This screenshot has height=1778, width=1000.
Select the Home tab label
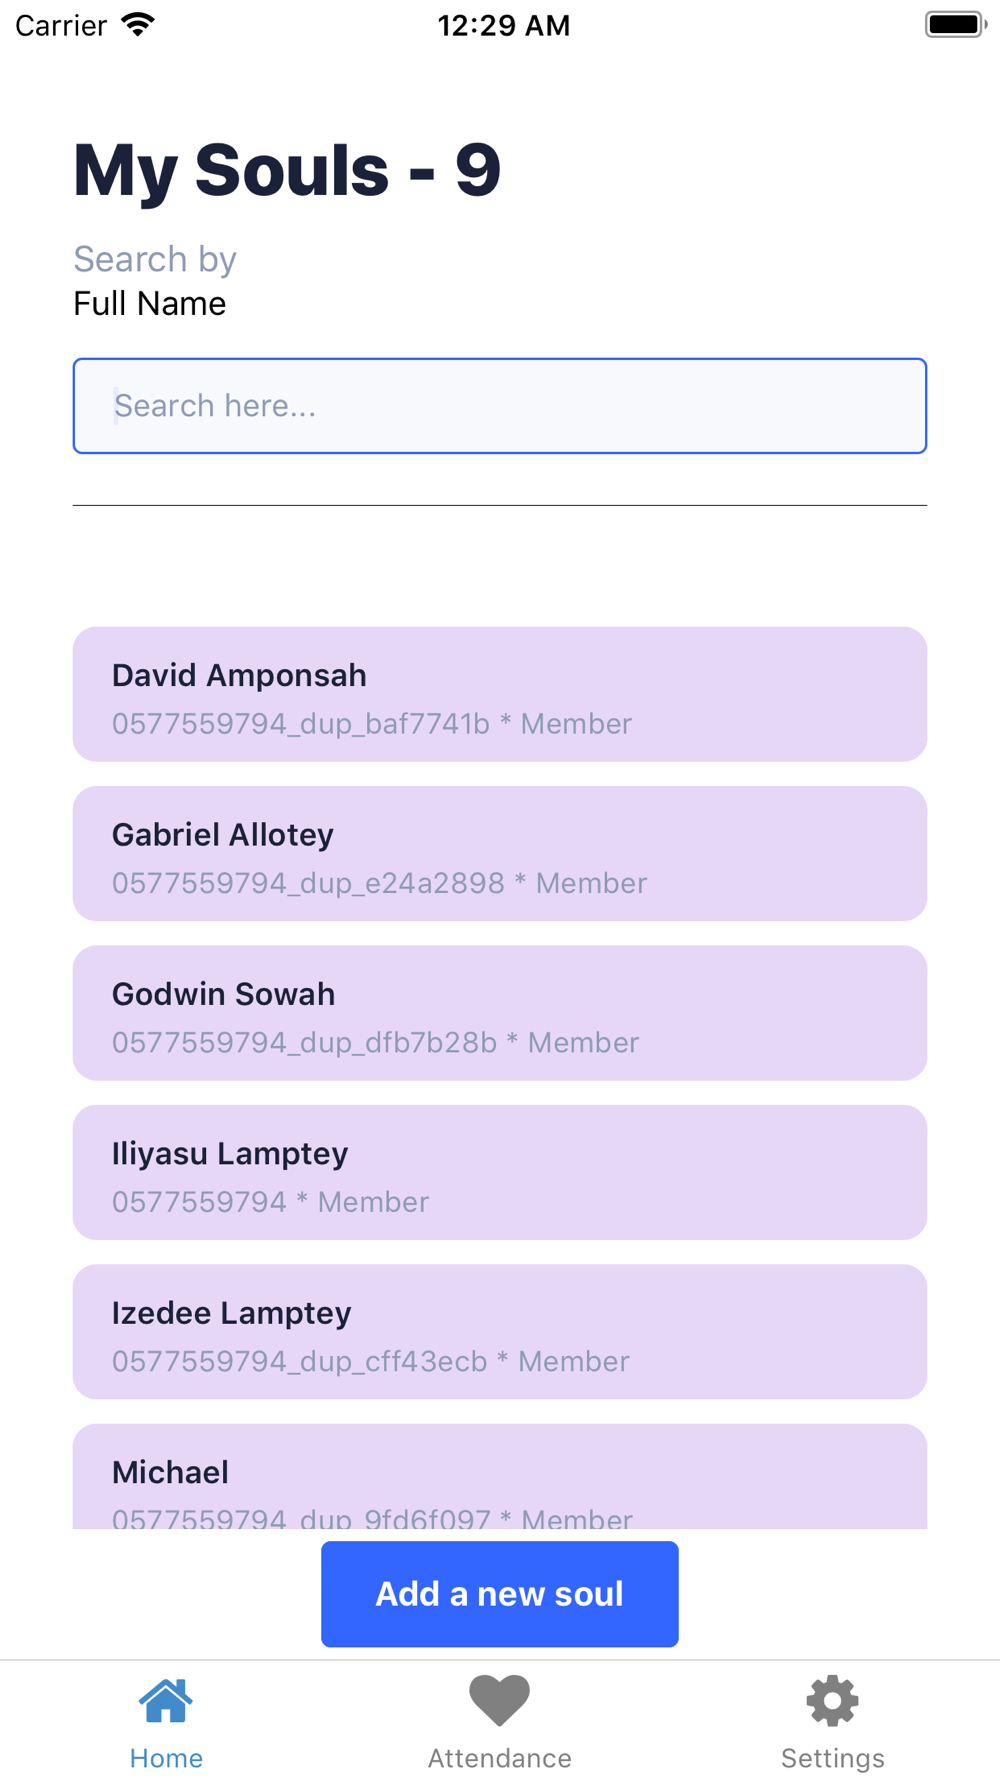coord(166,1758)
